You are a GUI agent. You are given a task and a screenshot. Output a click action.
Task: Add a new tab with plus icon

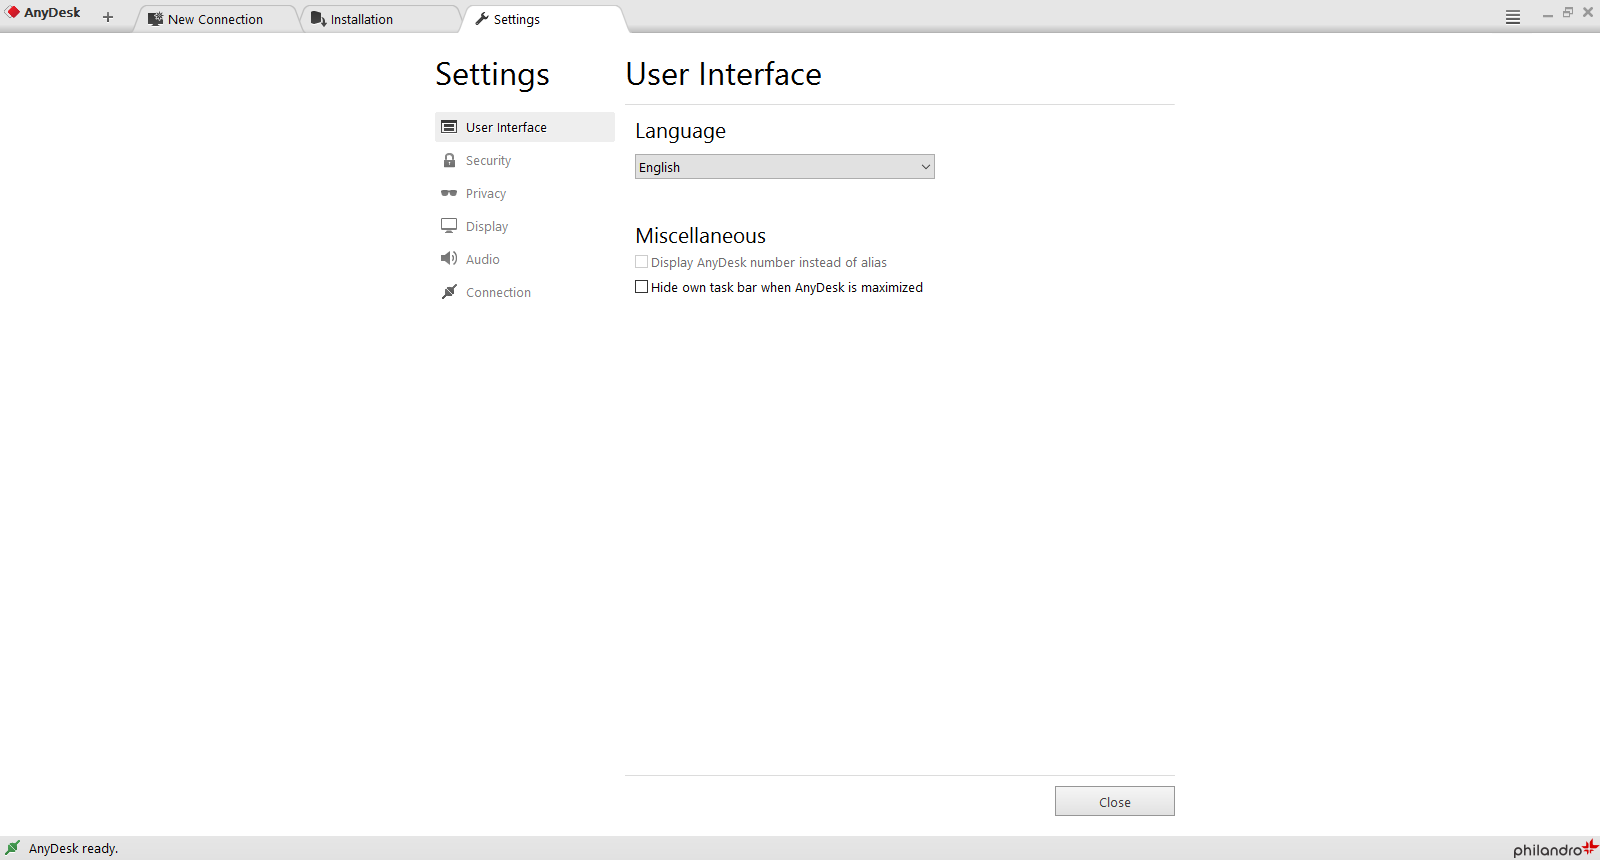pos(108,17)
